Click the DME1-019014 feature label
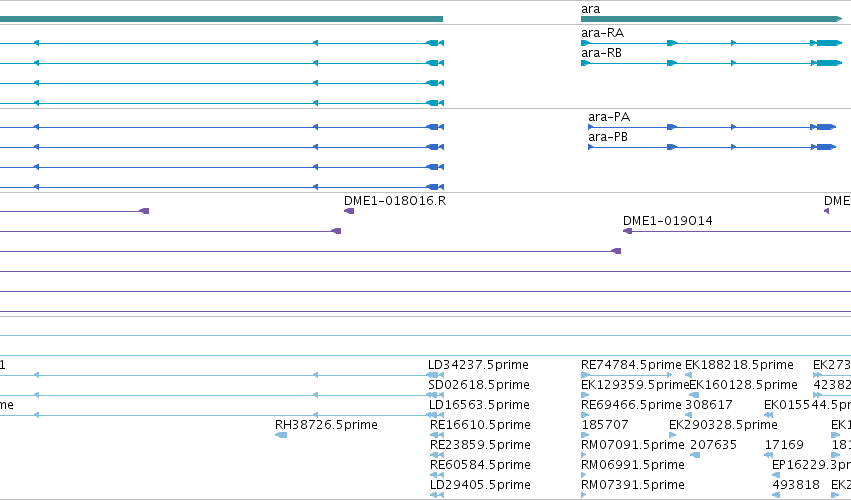The height and width of the screenshot is (500, 851). pyautogui.click(x=668, y=221)
